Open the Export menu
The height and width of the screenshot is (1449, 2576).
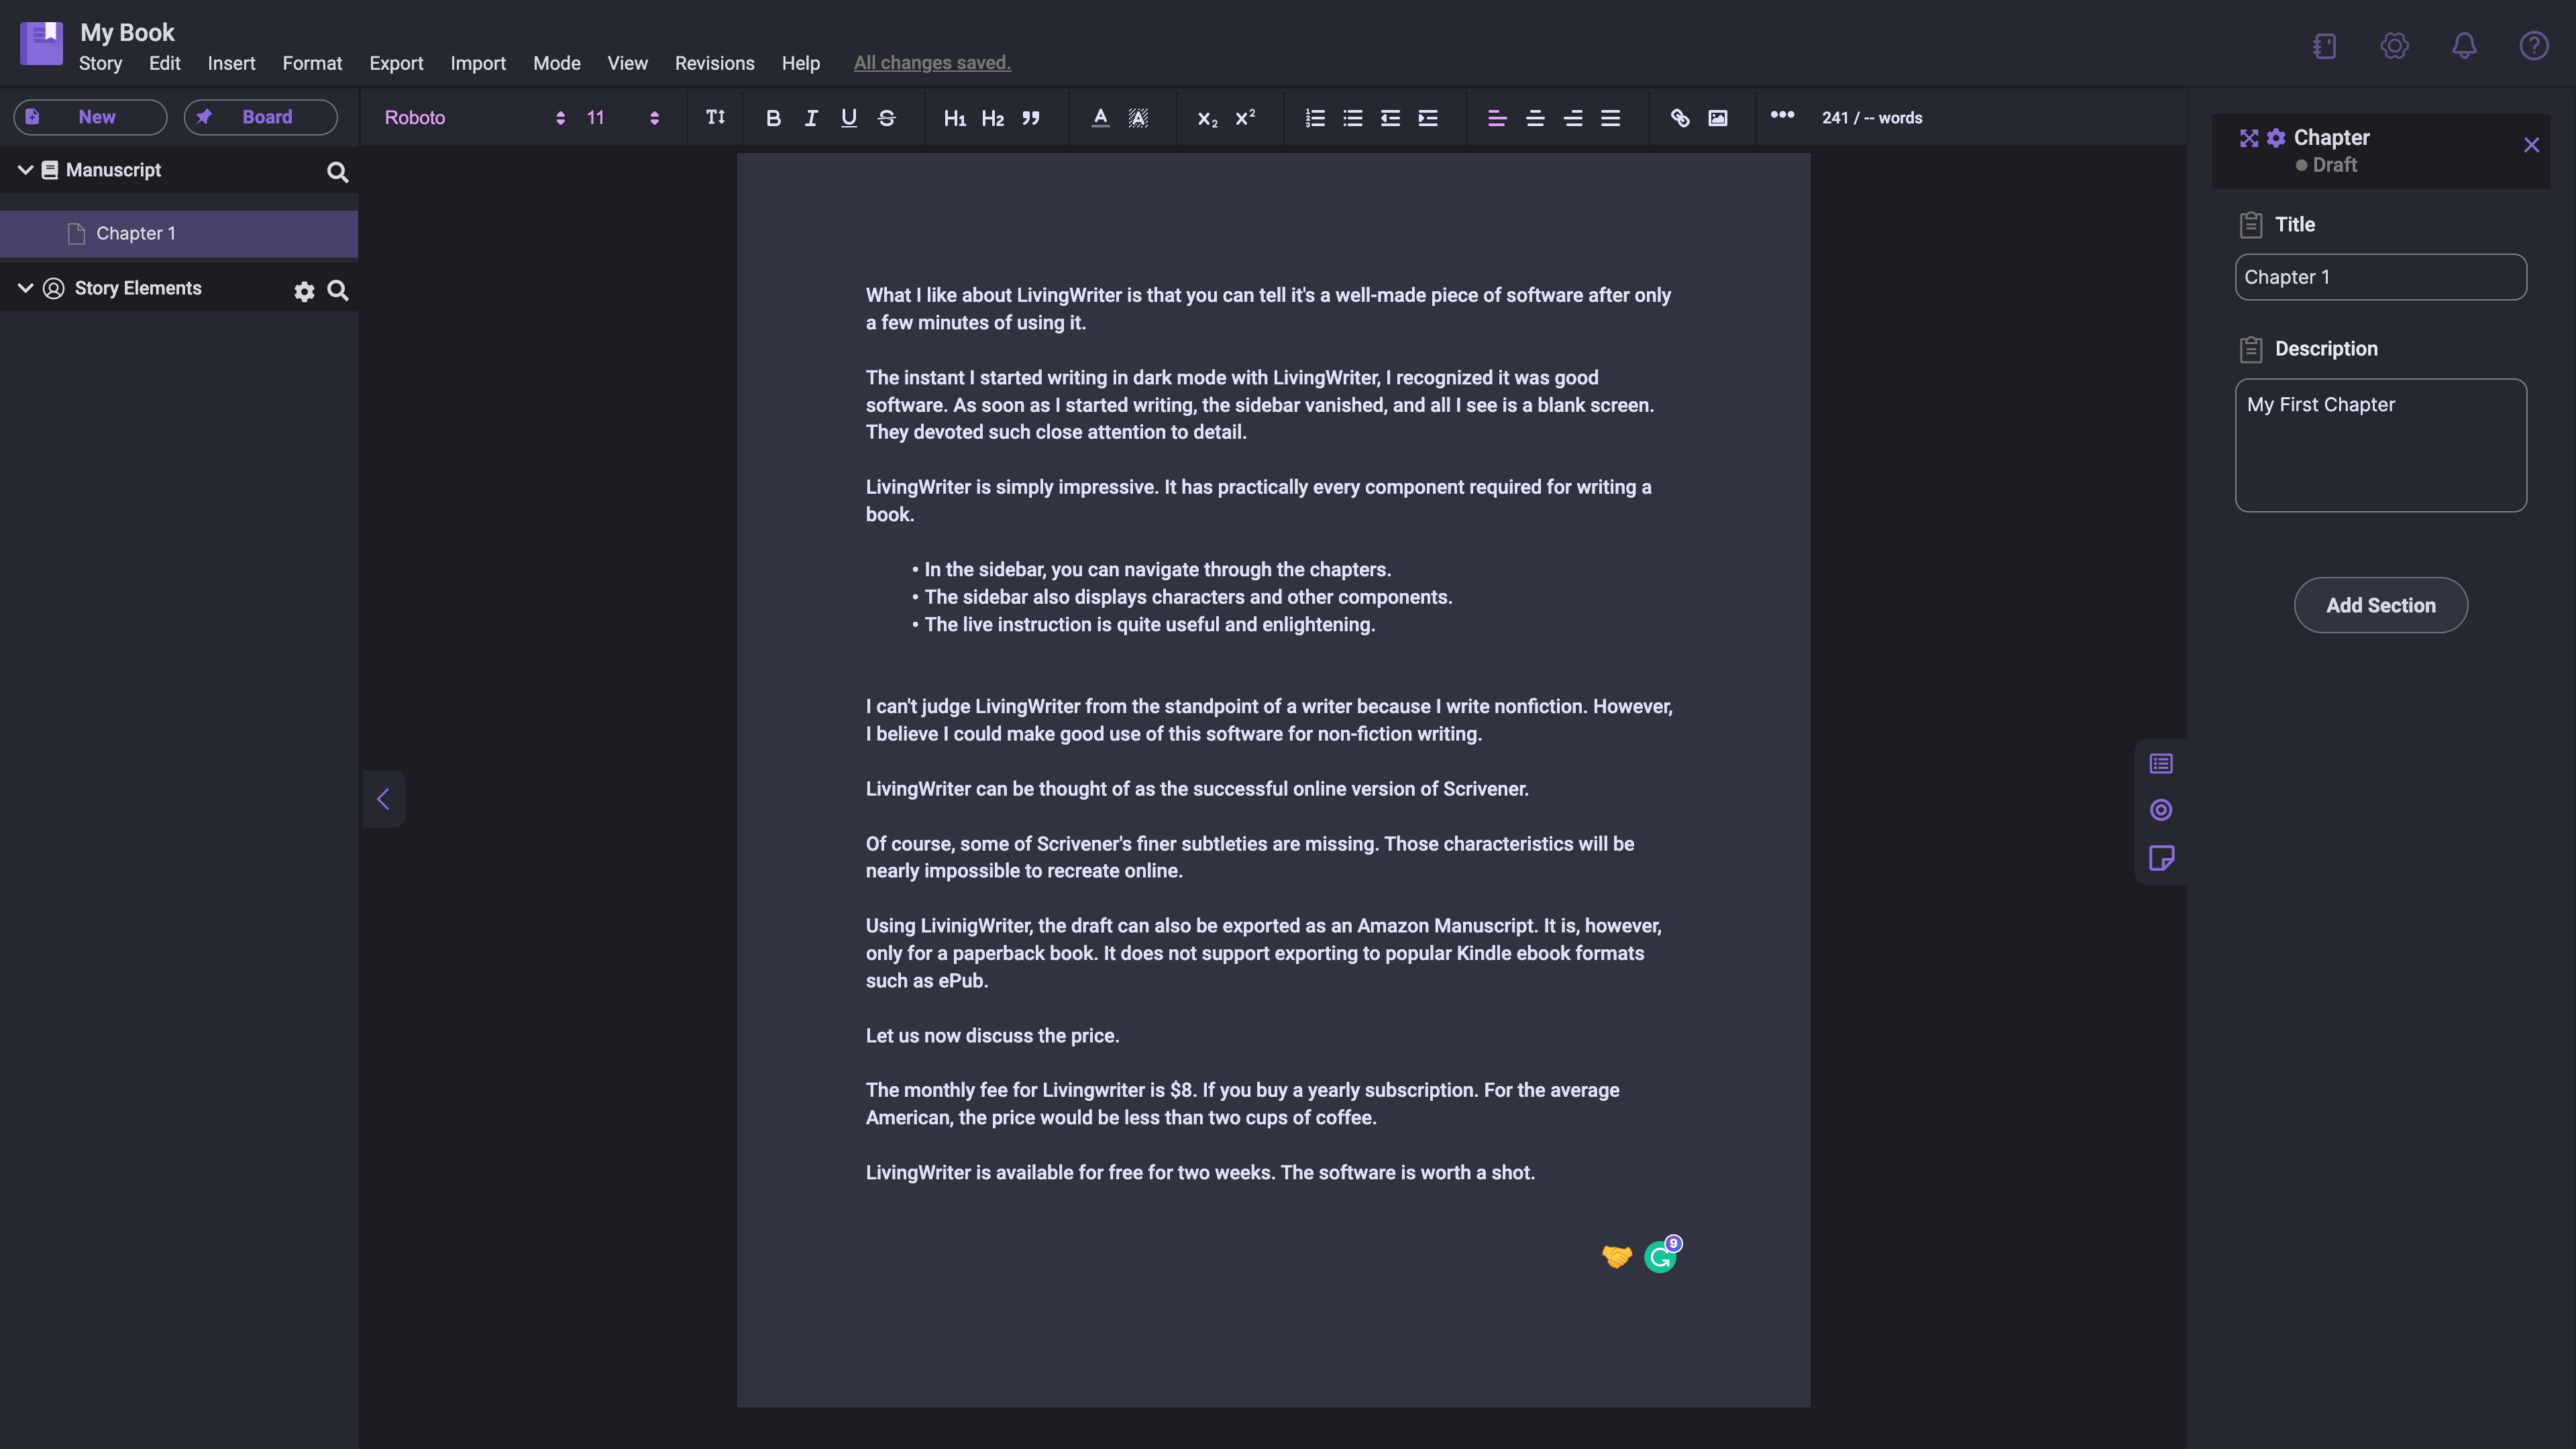pyautogui.click(x=396, y=63)
